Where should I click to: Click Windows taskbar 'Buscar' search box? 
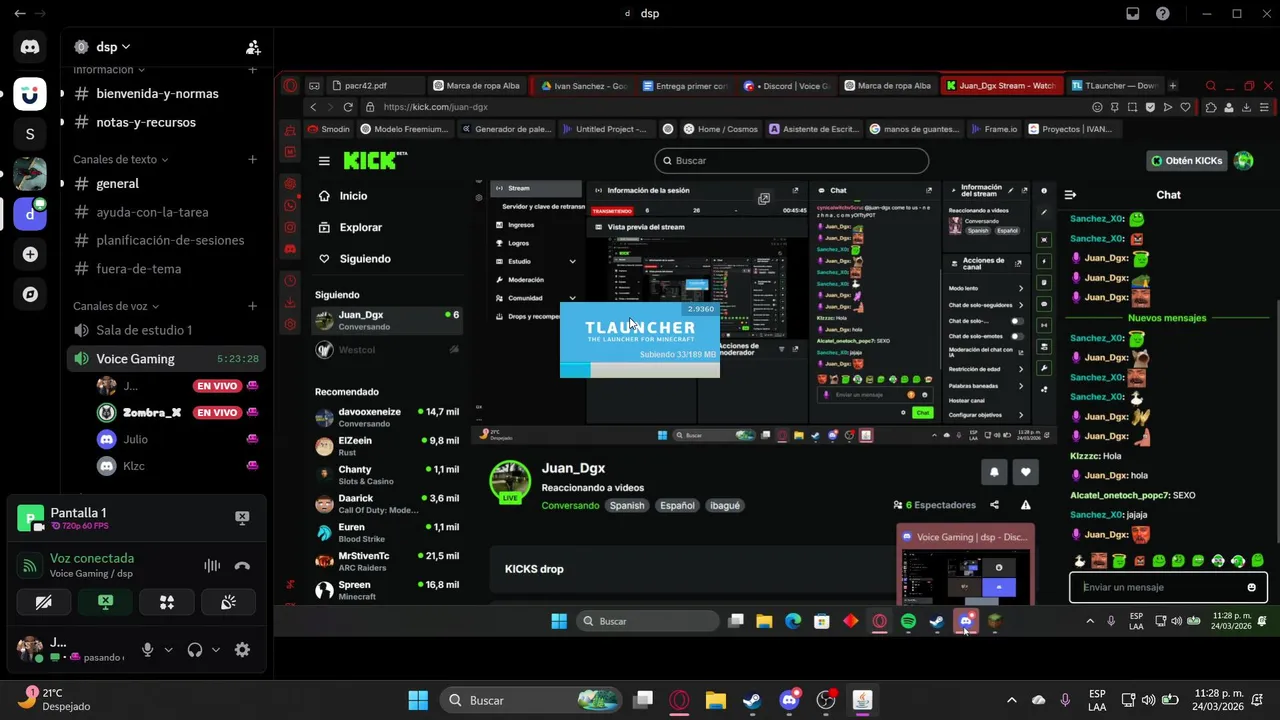[x=532, y=700]
